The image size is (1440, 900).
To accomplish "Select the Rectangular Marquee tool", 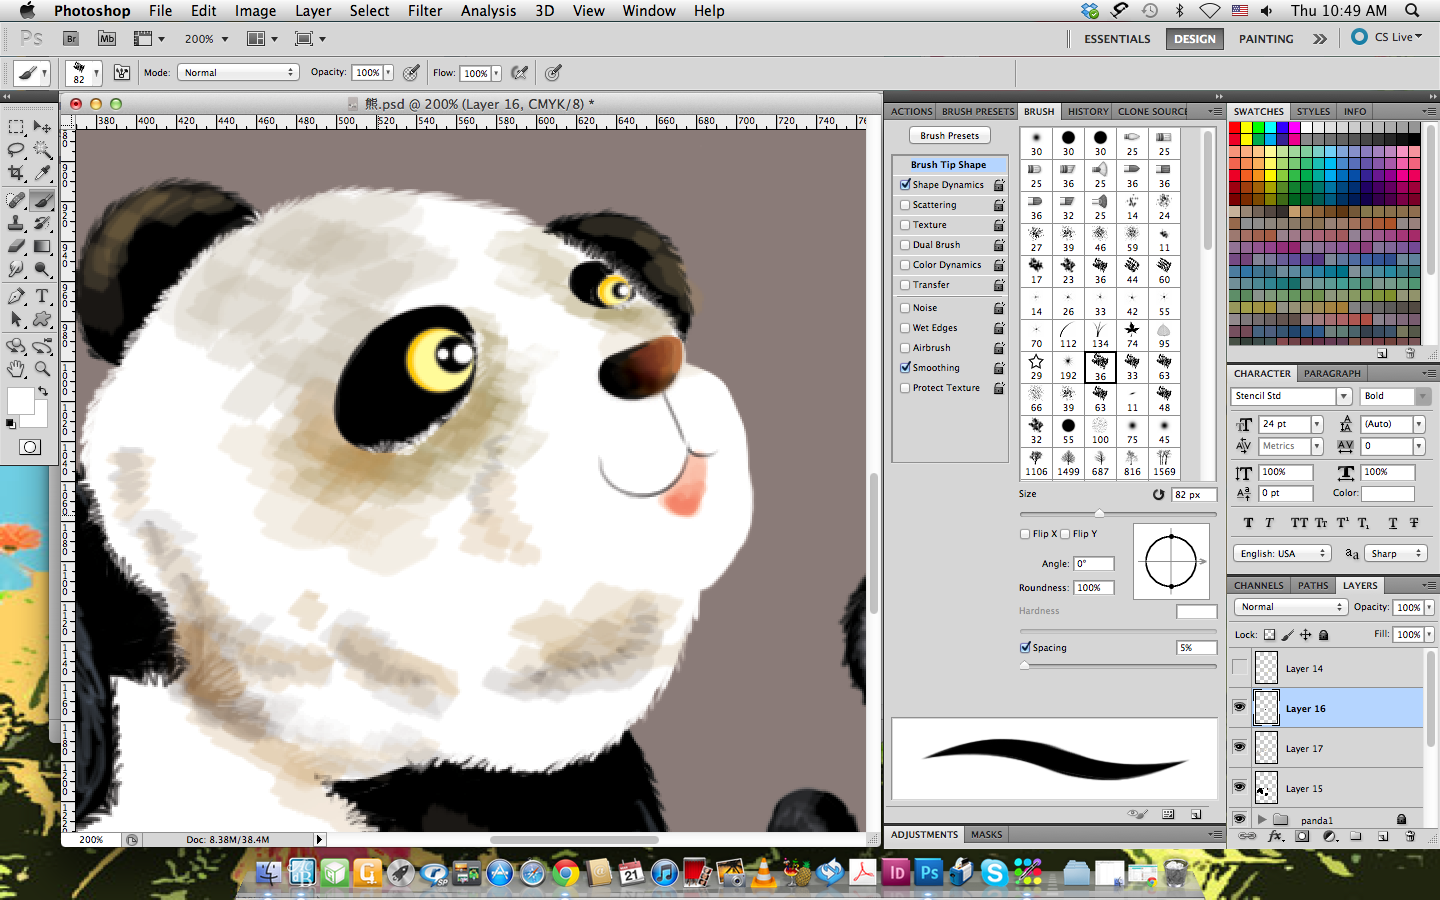I will 16,127.
